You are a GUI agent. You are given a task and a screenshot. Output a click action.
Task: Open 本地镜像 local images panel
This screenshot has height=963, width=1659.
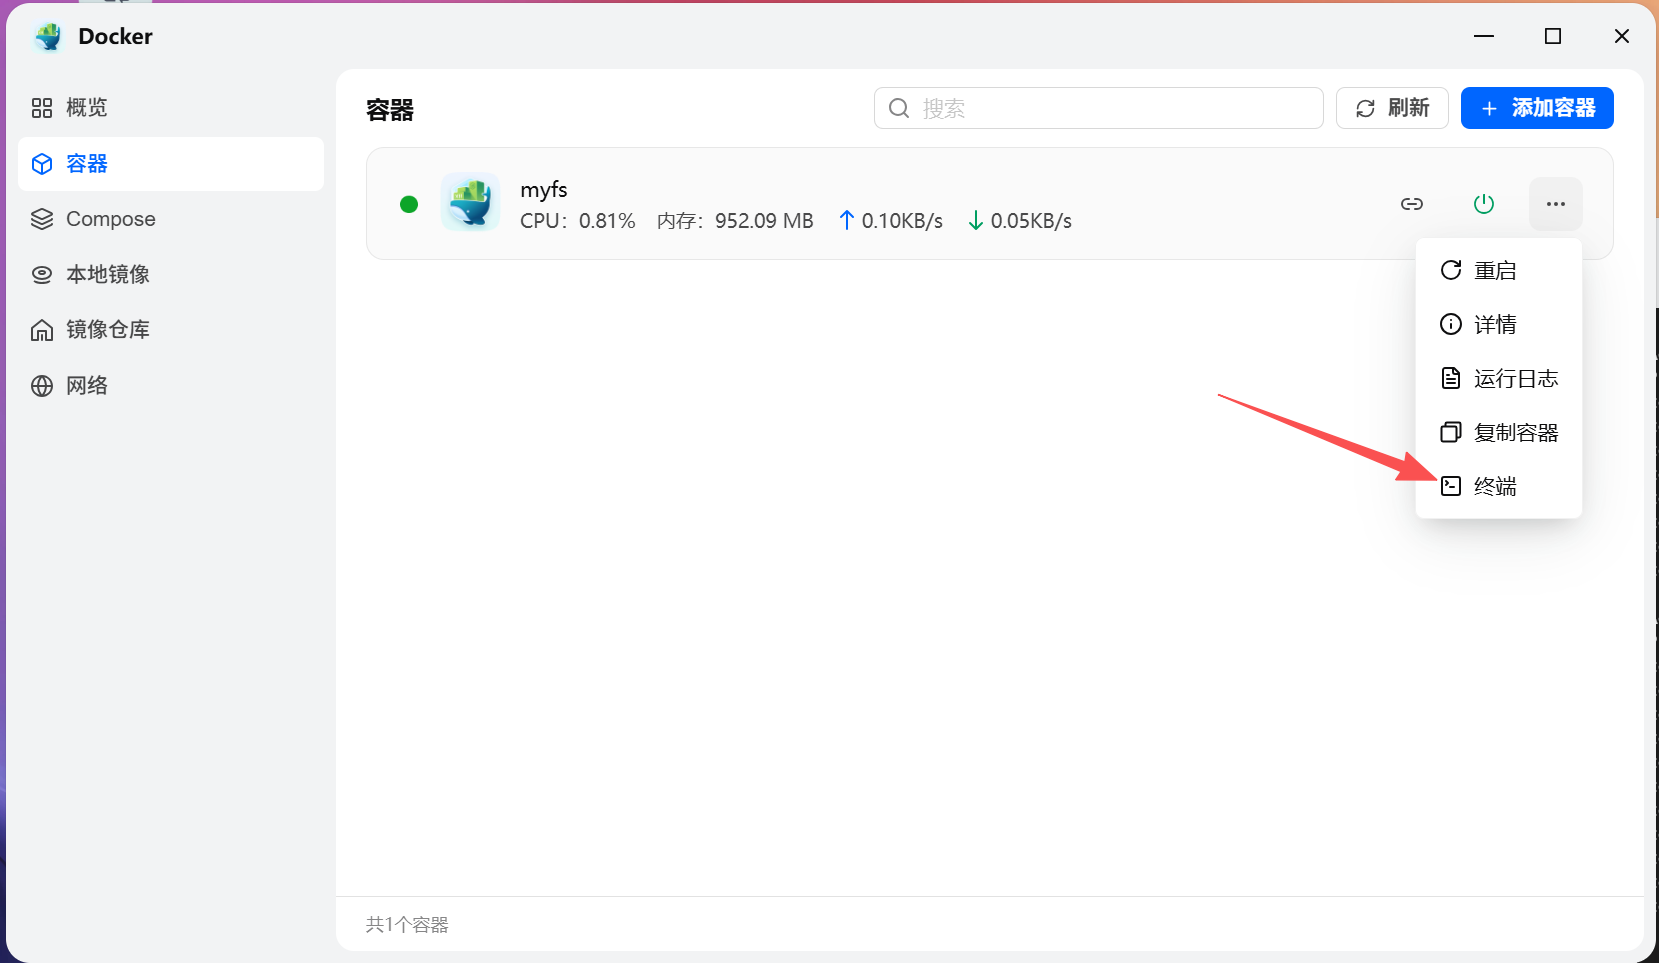point(107,274)
